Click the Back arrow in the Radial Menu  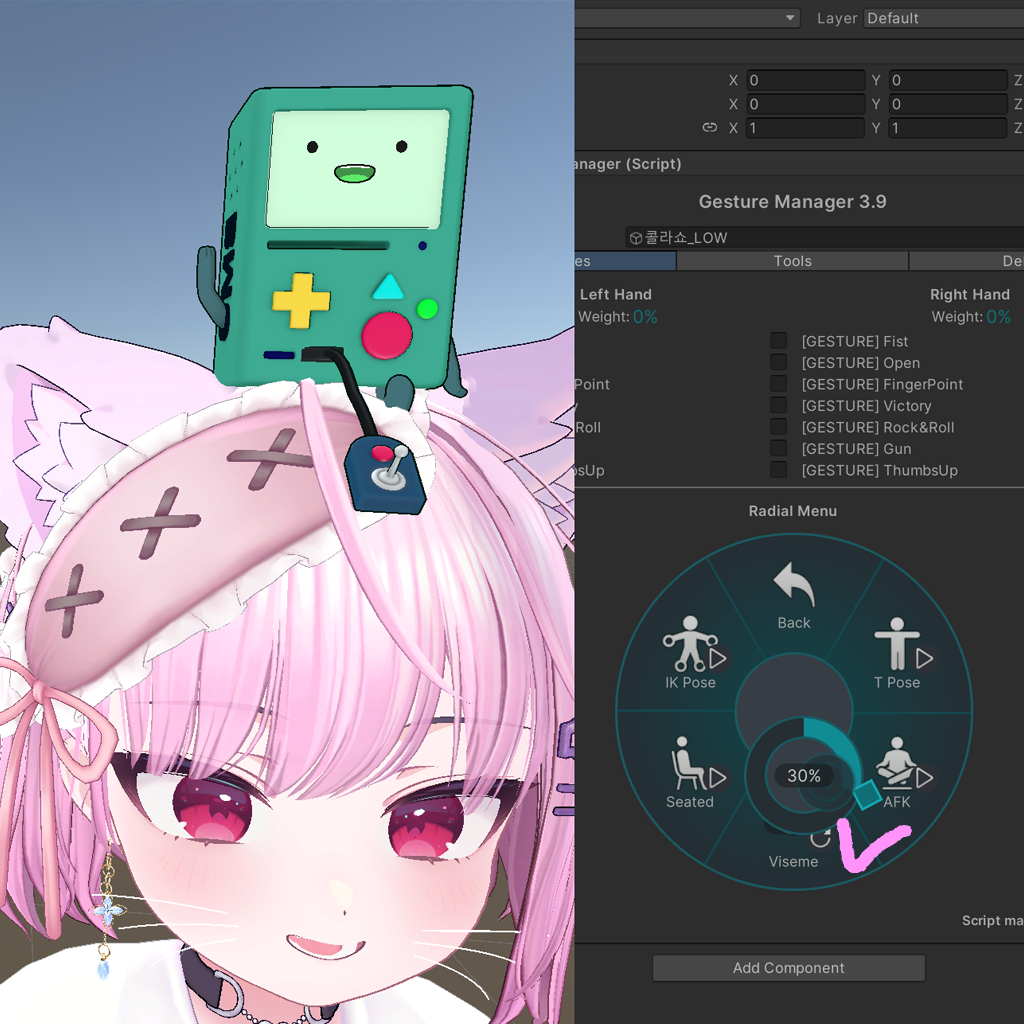coord(793,584)
